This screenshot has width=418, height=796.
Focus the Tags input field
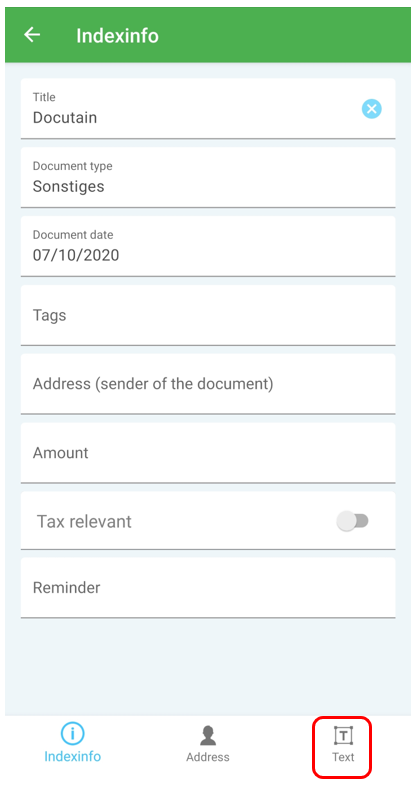pyautogui.click(x=208, y=315)
